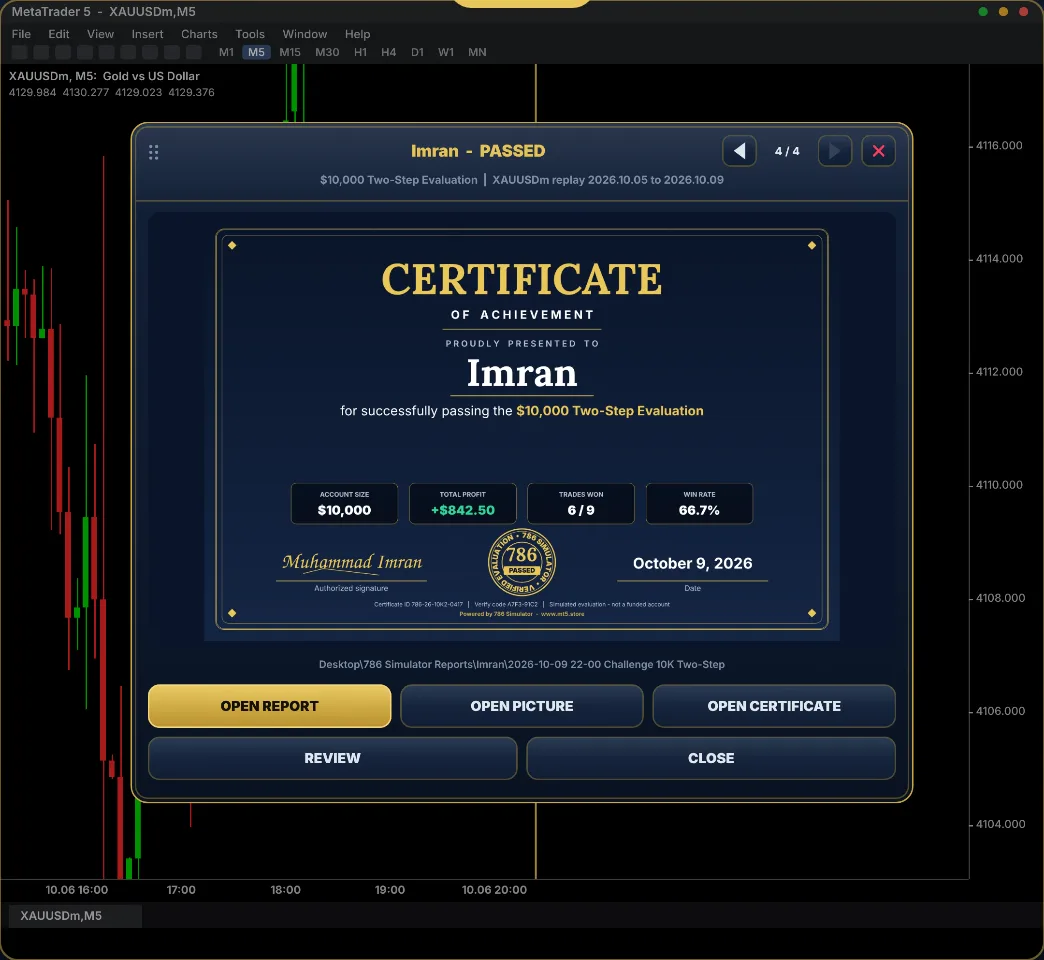Click the WIN RATE 66.7% box
Viewport: 1044px width, 960px height.
click(699, 504)
